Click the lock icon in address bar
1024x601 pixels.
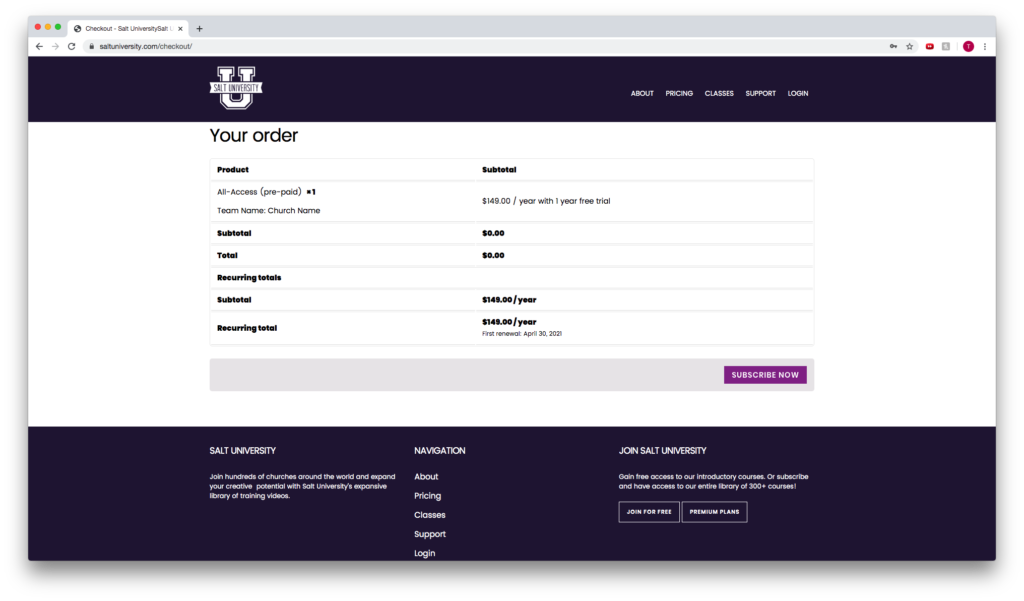[x=91, y=46]
